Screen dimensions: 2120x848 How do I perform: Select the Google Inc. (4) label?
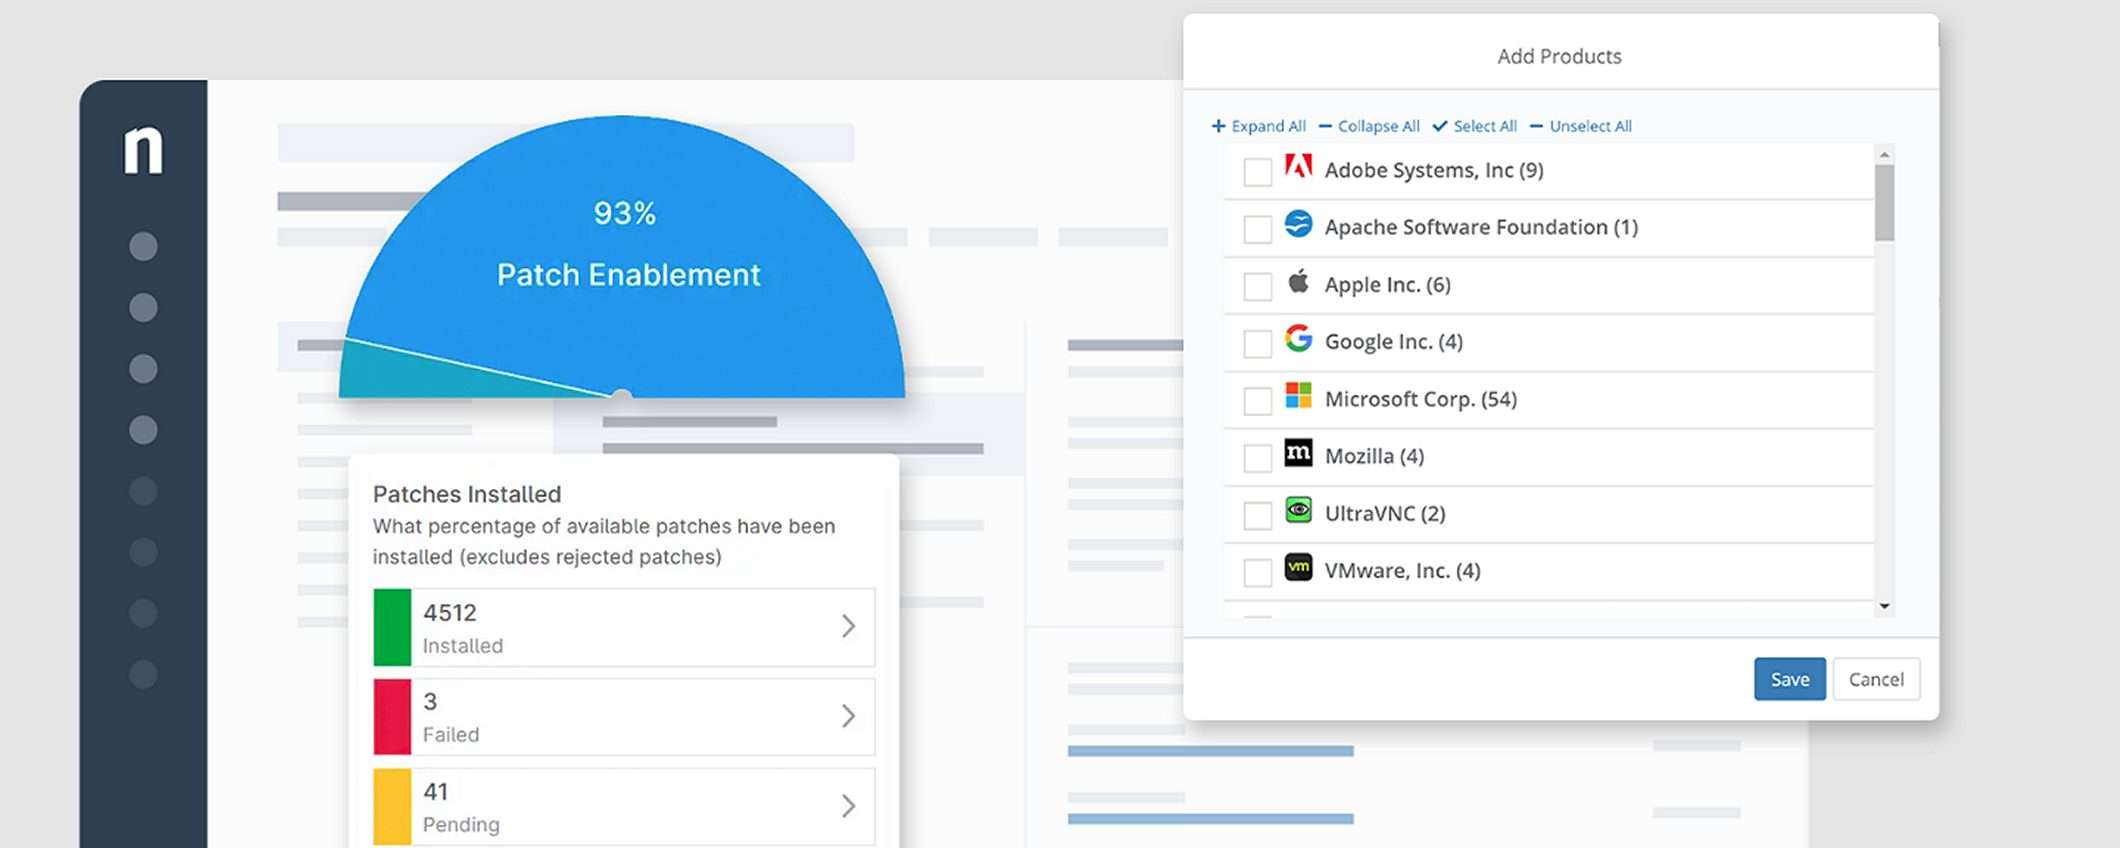point(1393,342)
